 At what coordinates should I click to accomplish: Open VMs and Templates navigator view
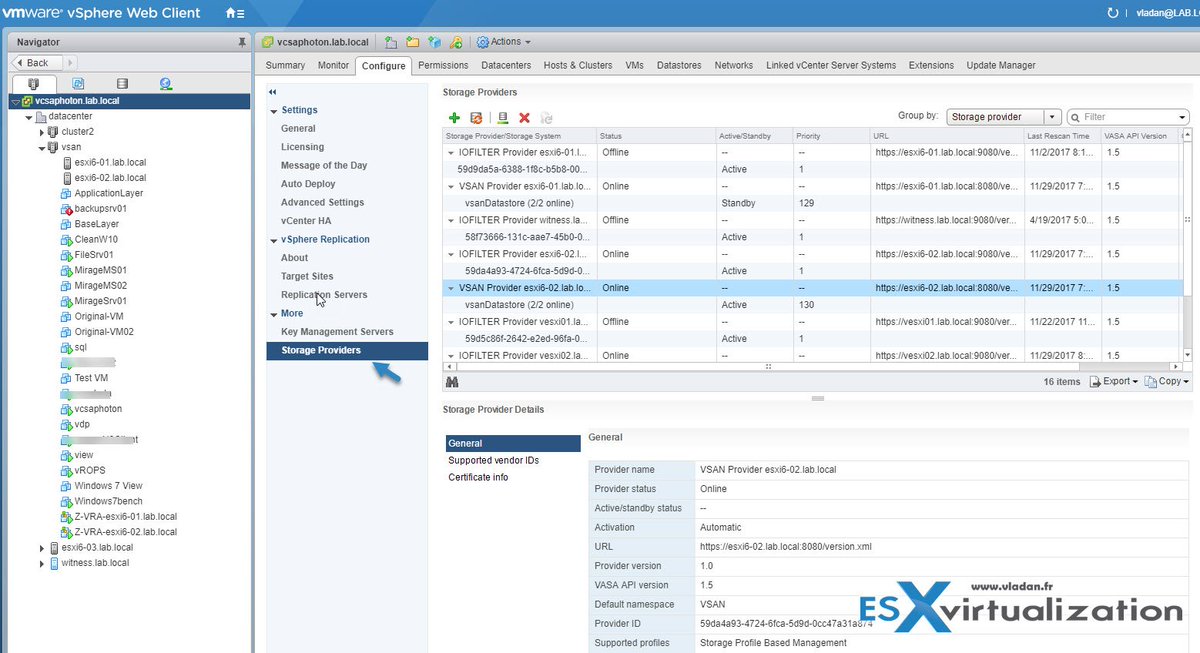(78, 84)
